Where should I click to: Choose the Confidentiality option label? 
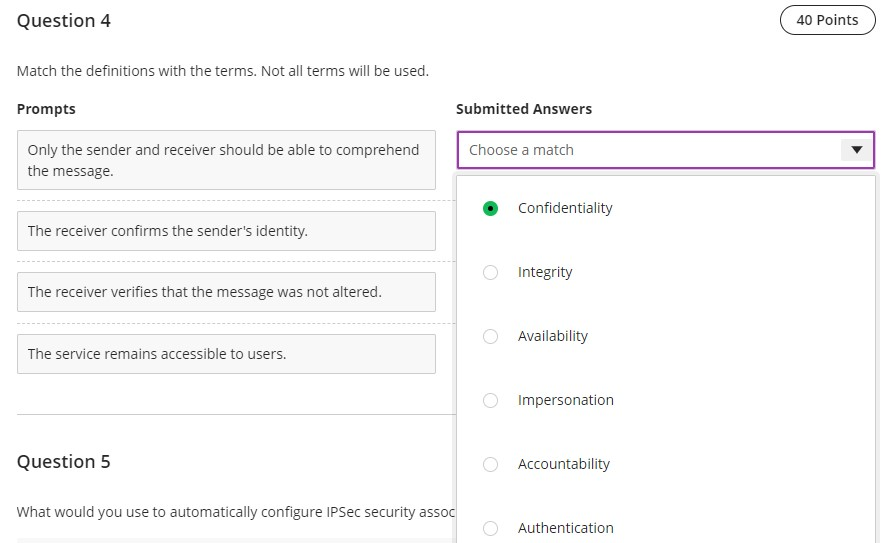tap(565, 208)
